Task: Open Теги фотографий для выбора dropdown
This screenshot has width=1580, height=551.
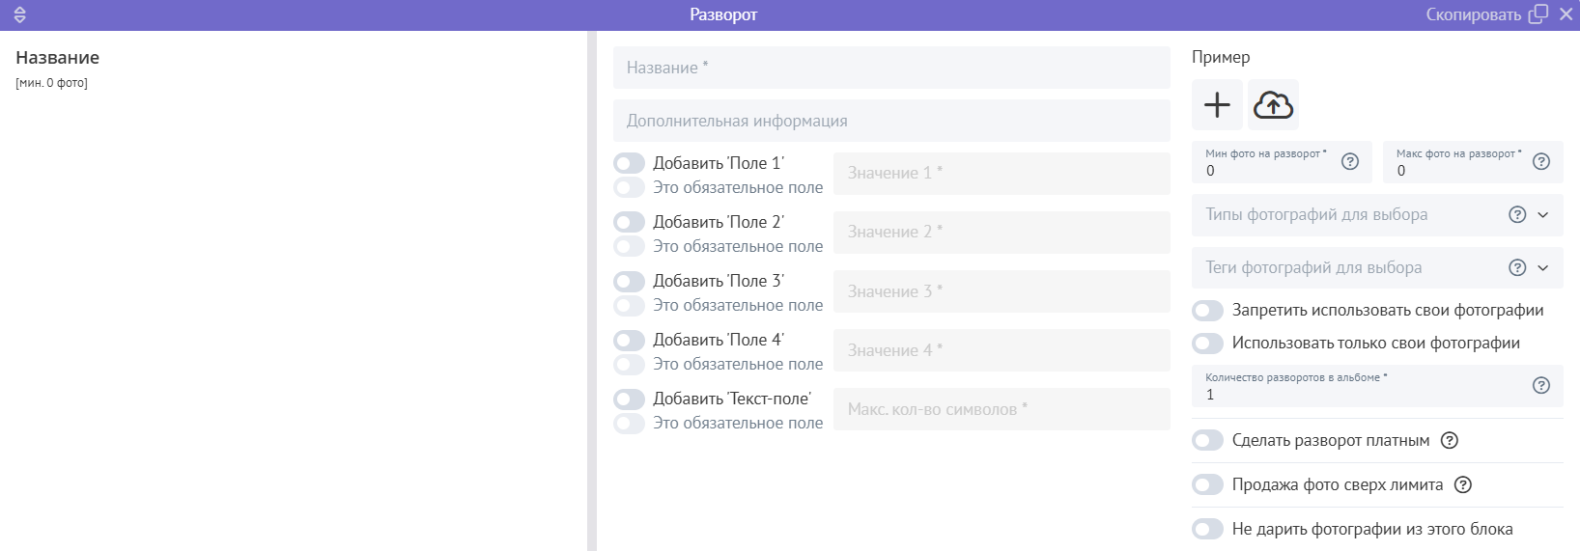Action: tap(1542, 268)
